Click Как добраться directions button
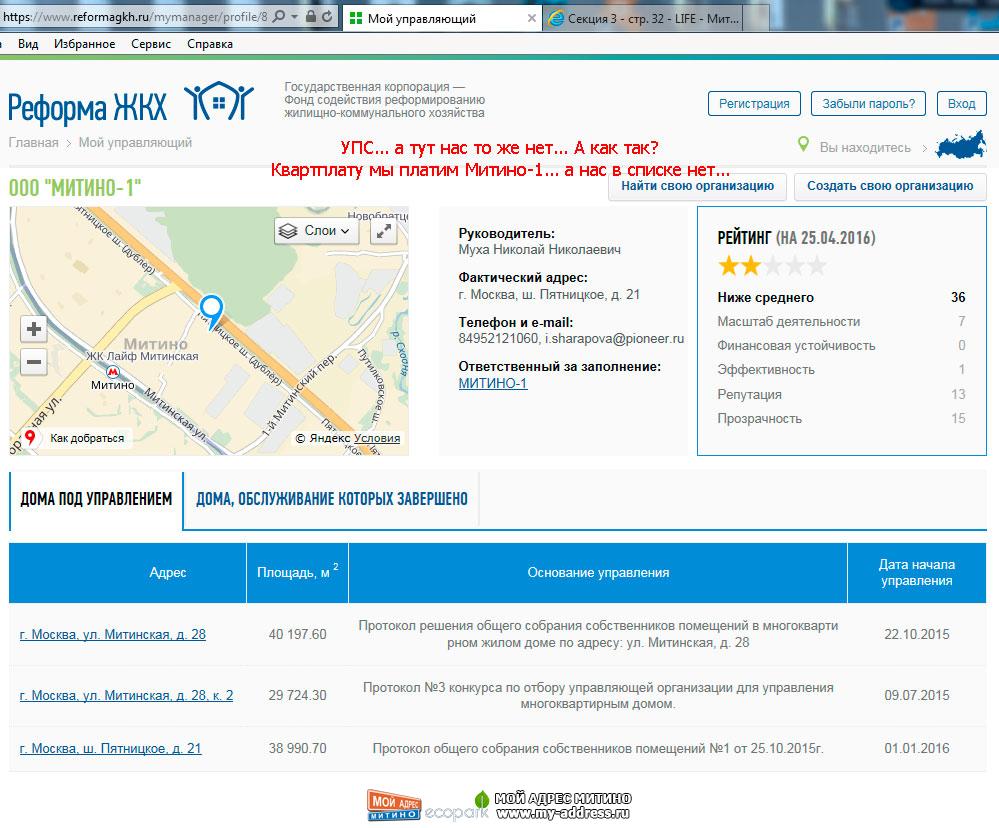This screenshot has width=999, height=828. tap(76, 438)
